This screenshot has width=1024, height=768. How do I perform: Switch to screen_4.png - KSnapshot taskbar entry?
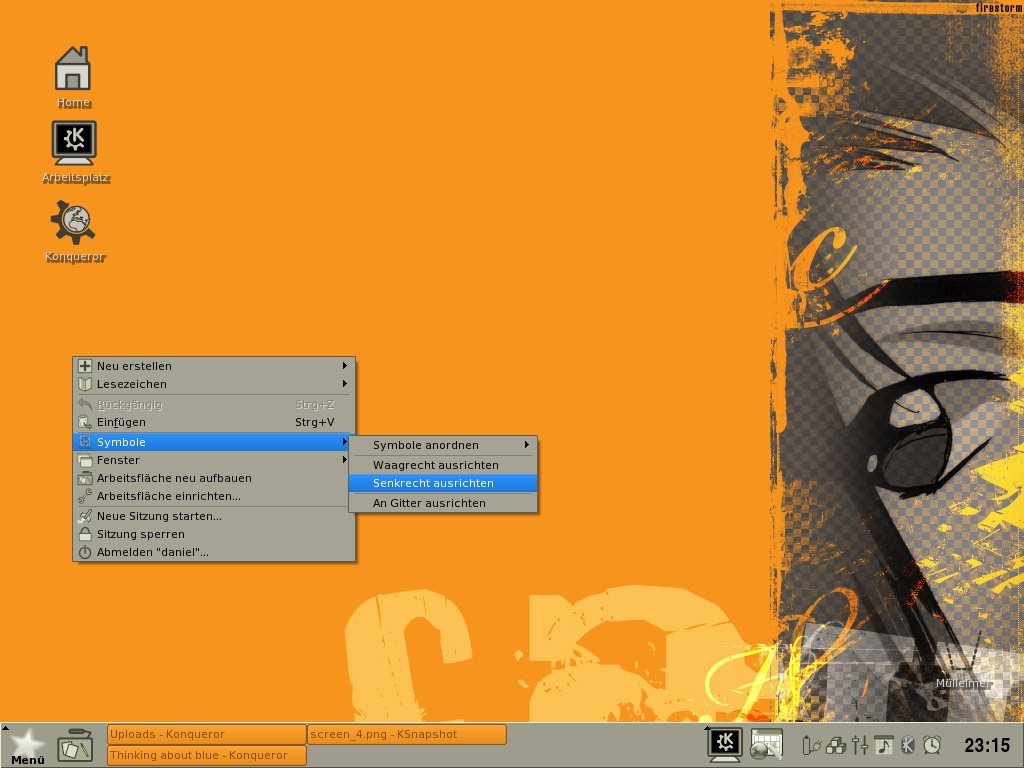[x=407, y=734]
